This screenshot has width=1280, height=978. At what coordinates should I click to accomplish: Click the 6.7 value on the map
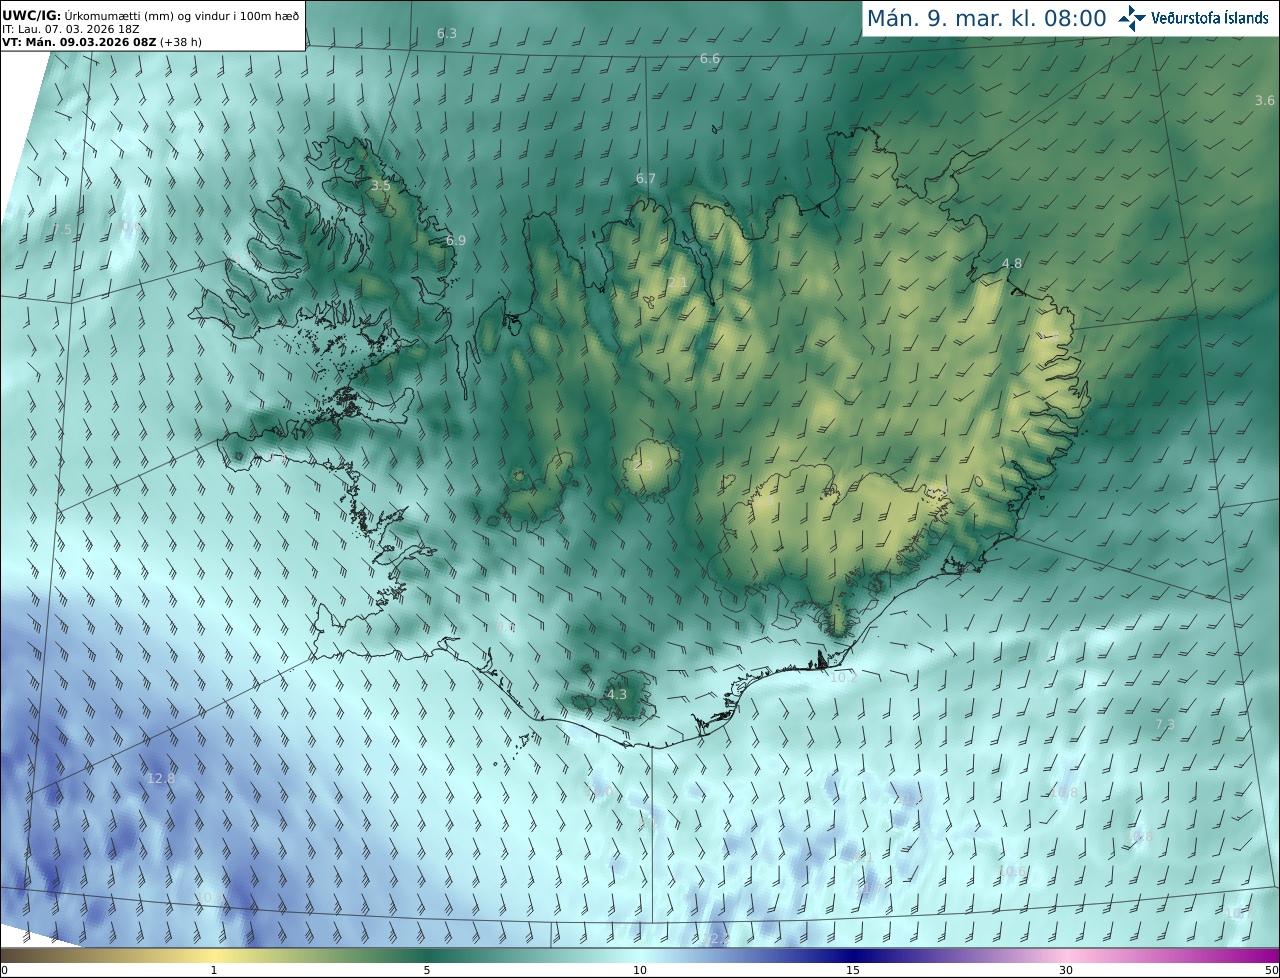tap(646, 178)
